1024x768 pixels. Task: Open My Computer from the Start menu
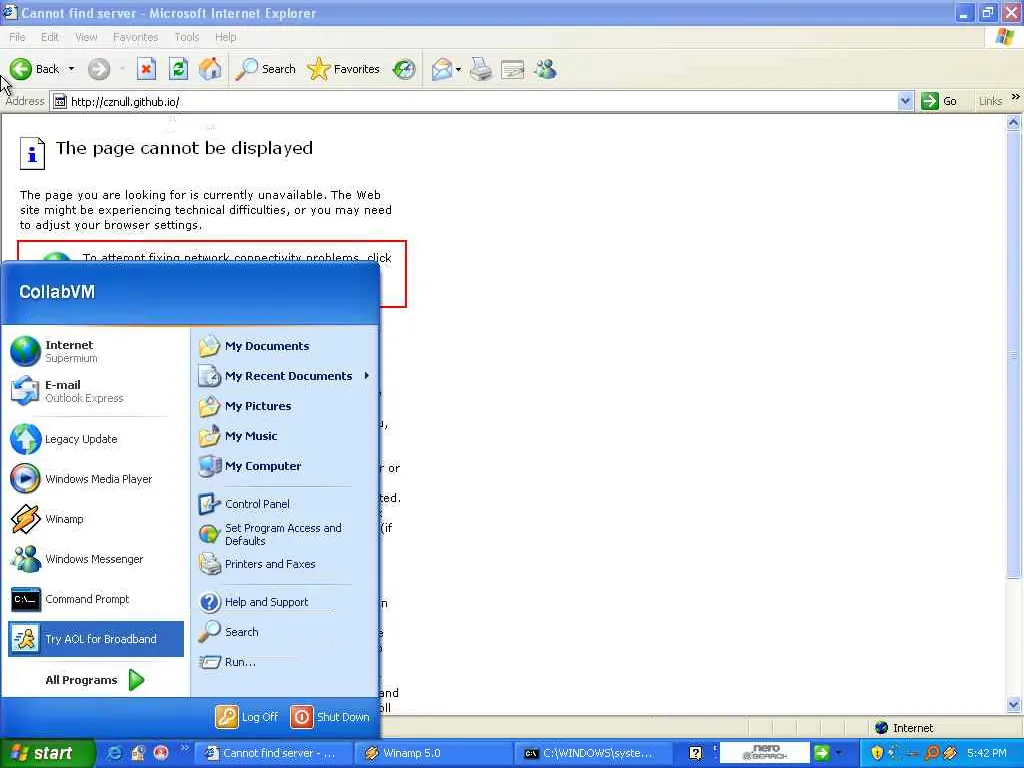pyautogui.click(x=285, y=466)
